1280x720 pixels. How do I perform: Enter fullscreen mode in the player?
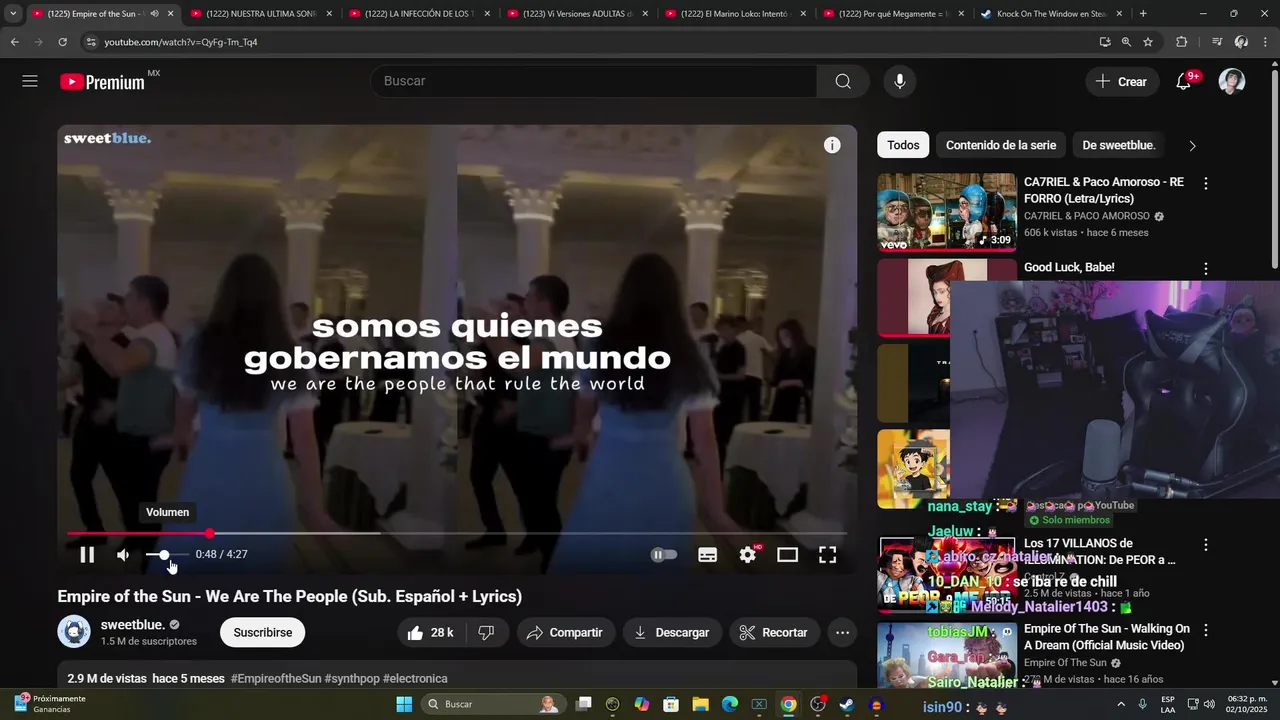coord(828,555)
